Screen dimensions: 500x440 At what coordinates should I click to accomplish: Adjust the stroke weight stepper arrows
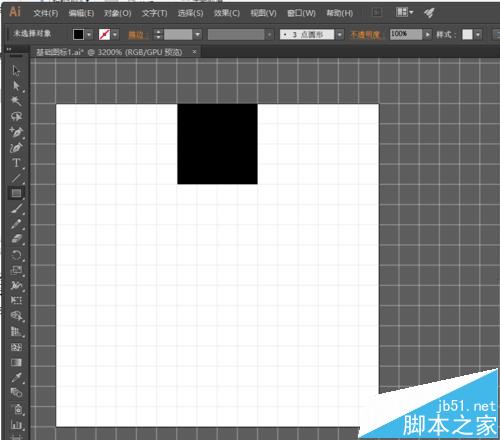[x=158, y=34]
